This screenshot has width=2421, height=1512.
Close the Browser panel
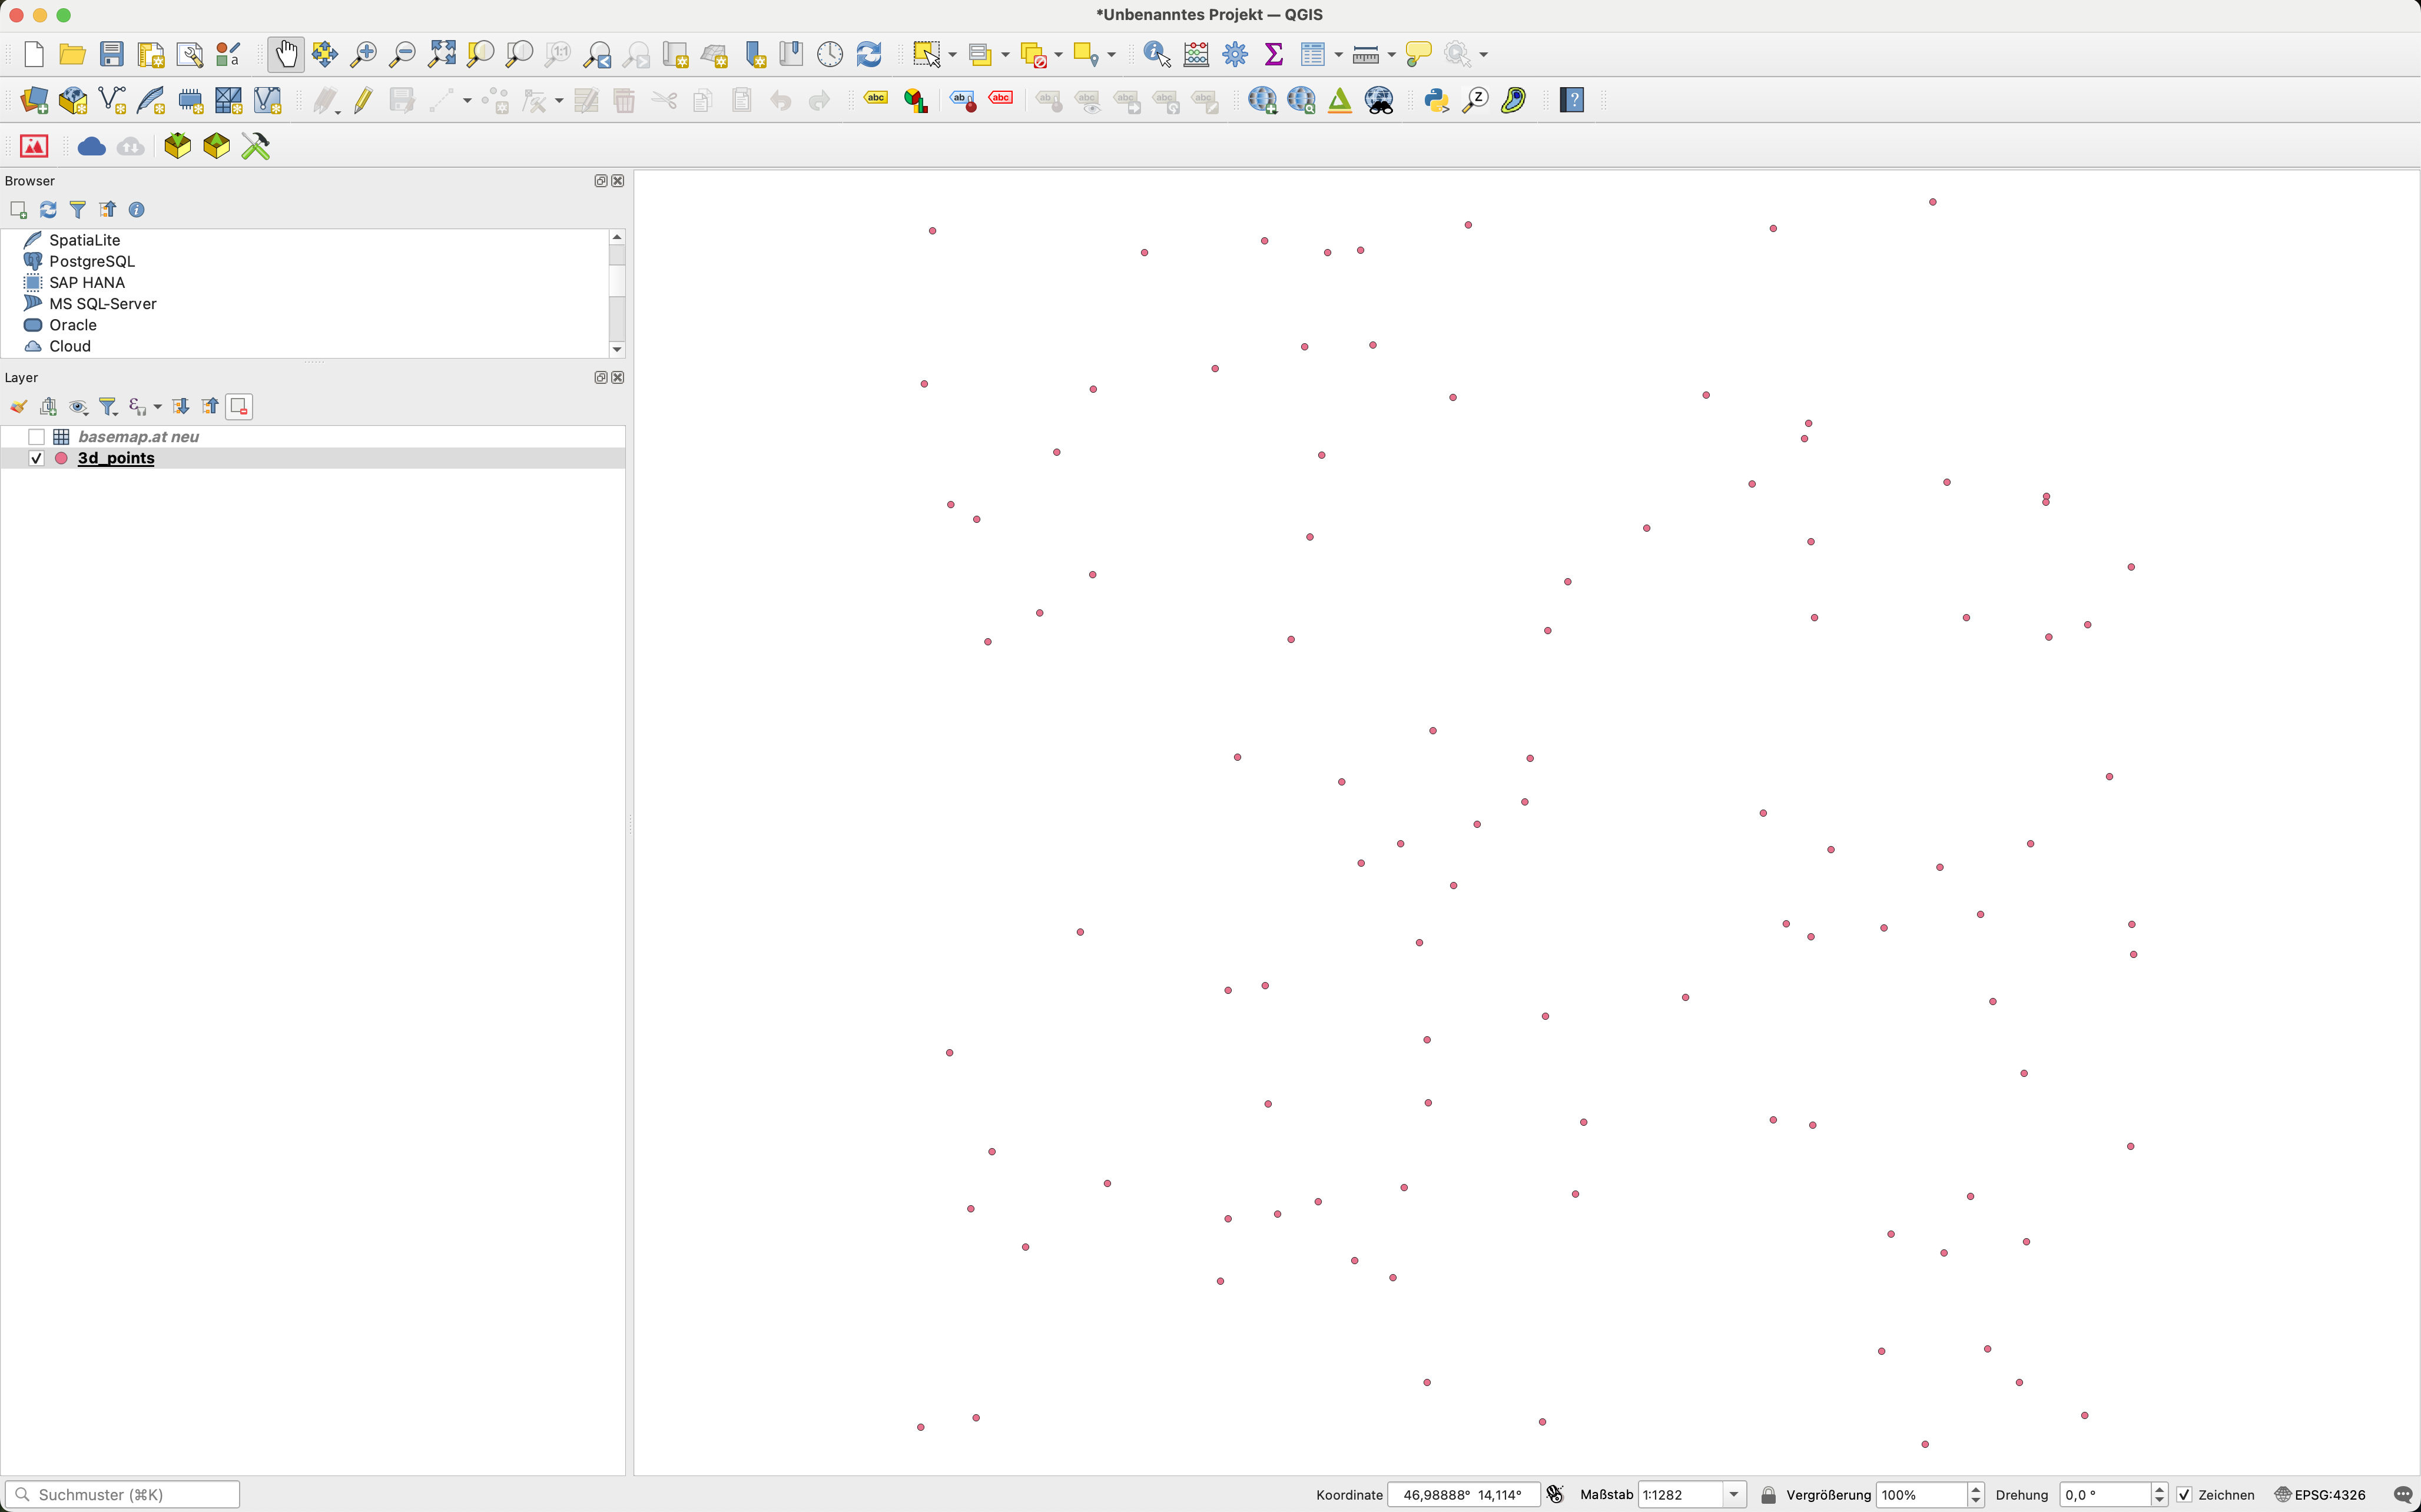pos(618,181)
